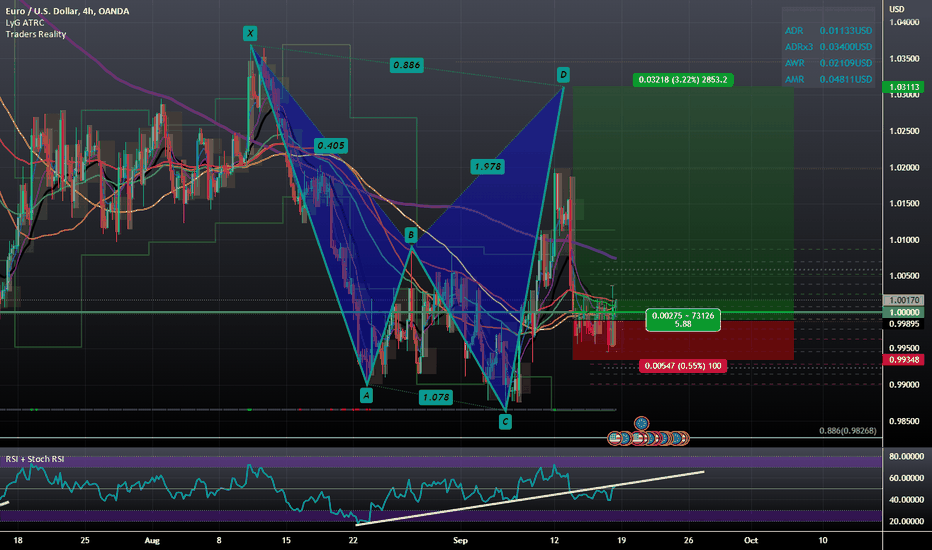
Task: Click the 1.00000 entry price tag
Action: pos(903,312)
